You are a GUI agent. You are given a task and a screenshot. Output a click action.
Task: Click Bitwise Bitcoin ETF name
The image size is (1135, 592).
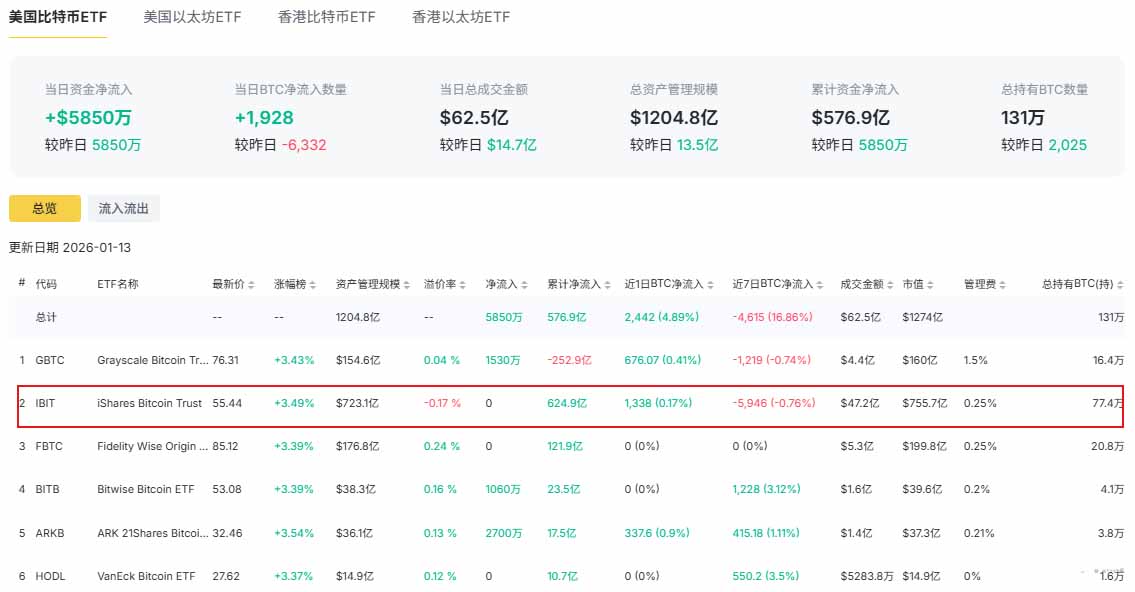click(145, 489)
